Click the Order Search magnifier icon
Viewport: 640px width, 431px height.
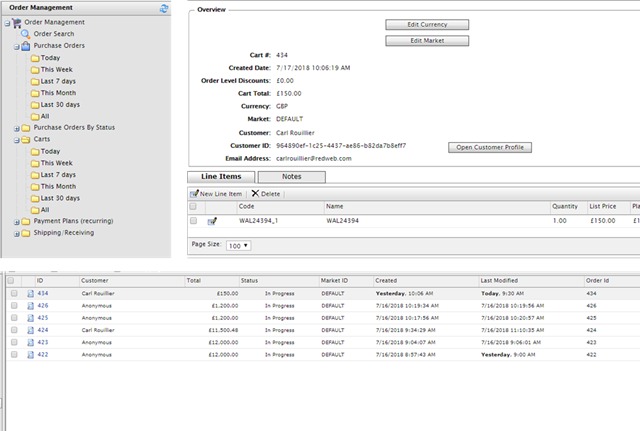click(x=26, y=34)
